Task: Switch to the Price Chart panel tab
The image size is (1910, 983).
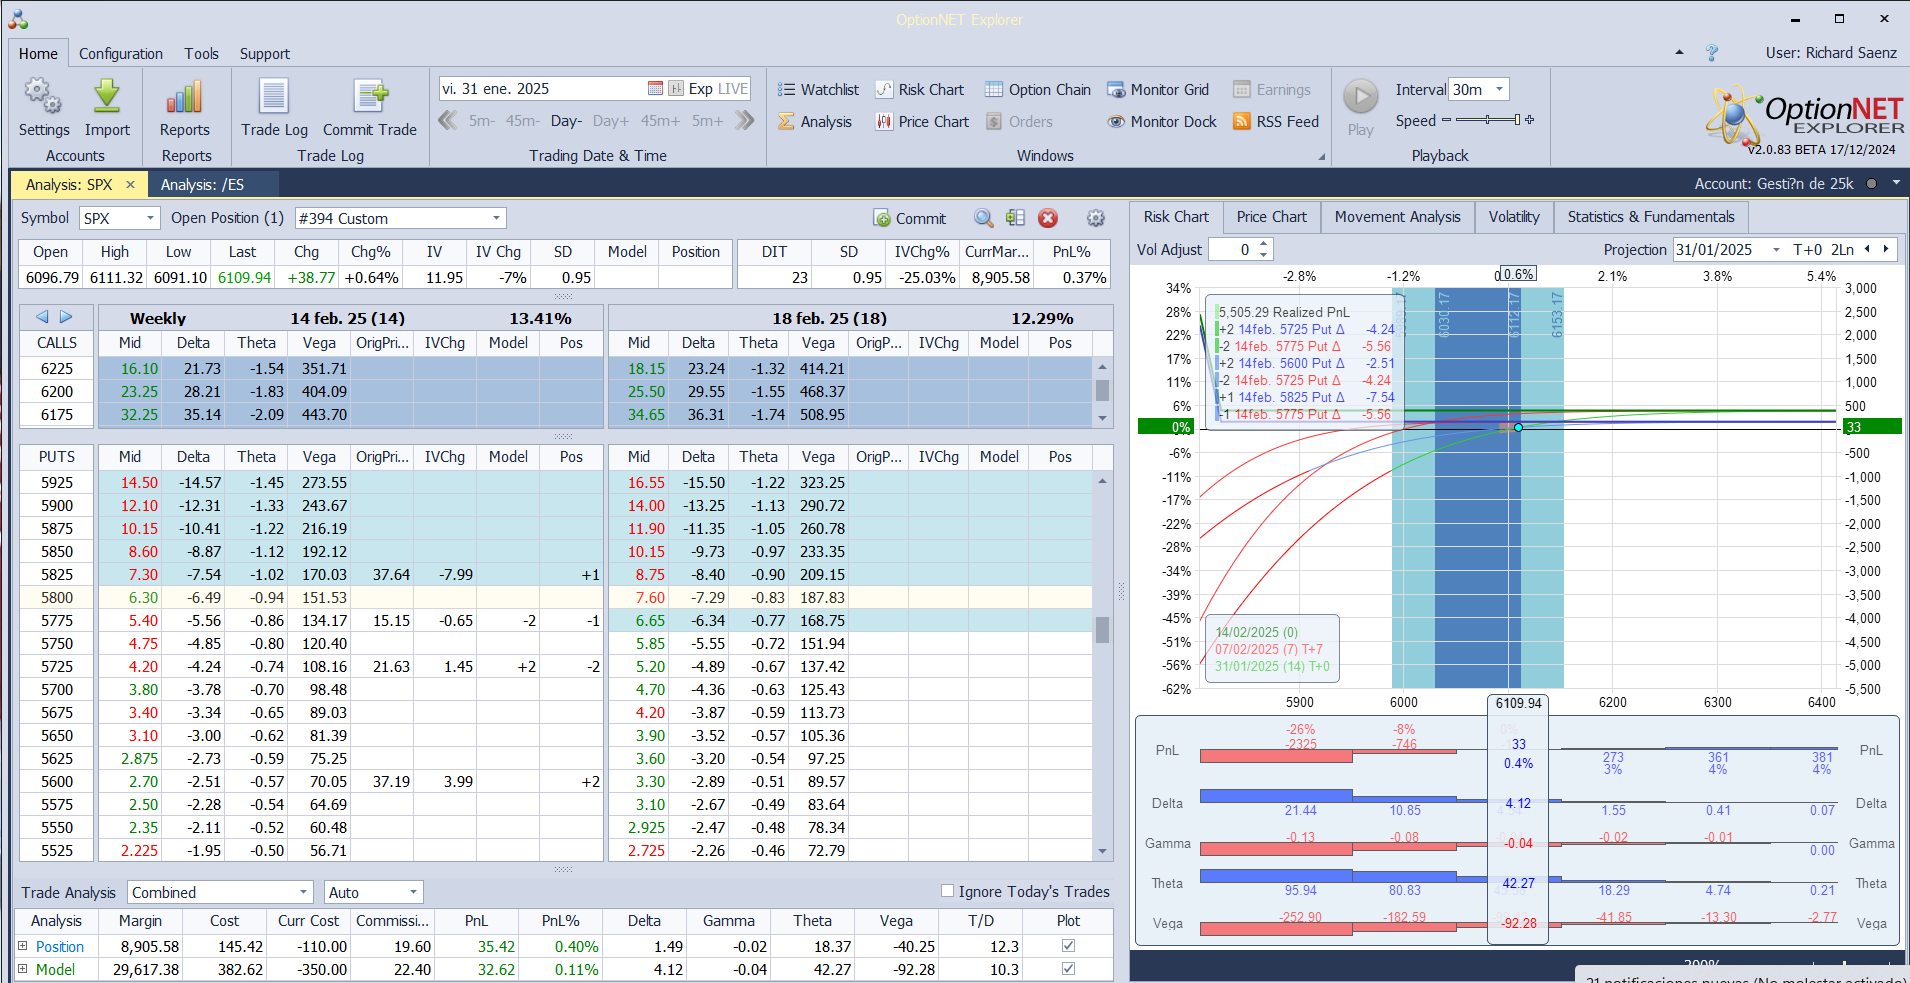Action: [1271, 217]
